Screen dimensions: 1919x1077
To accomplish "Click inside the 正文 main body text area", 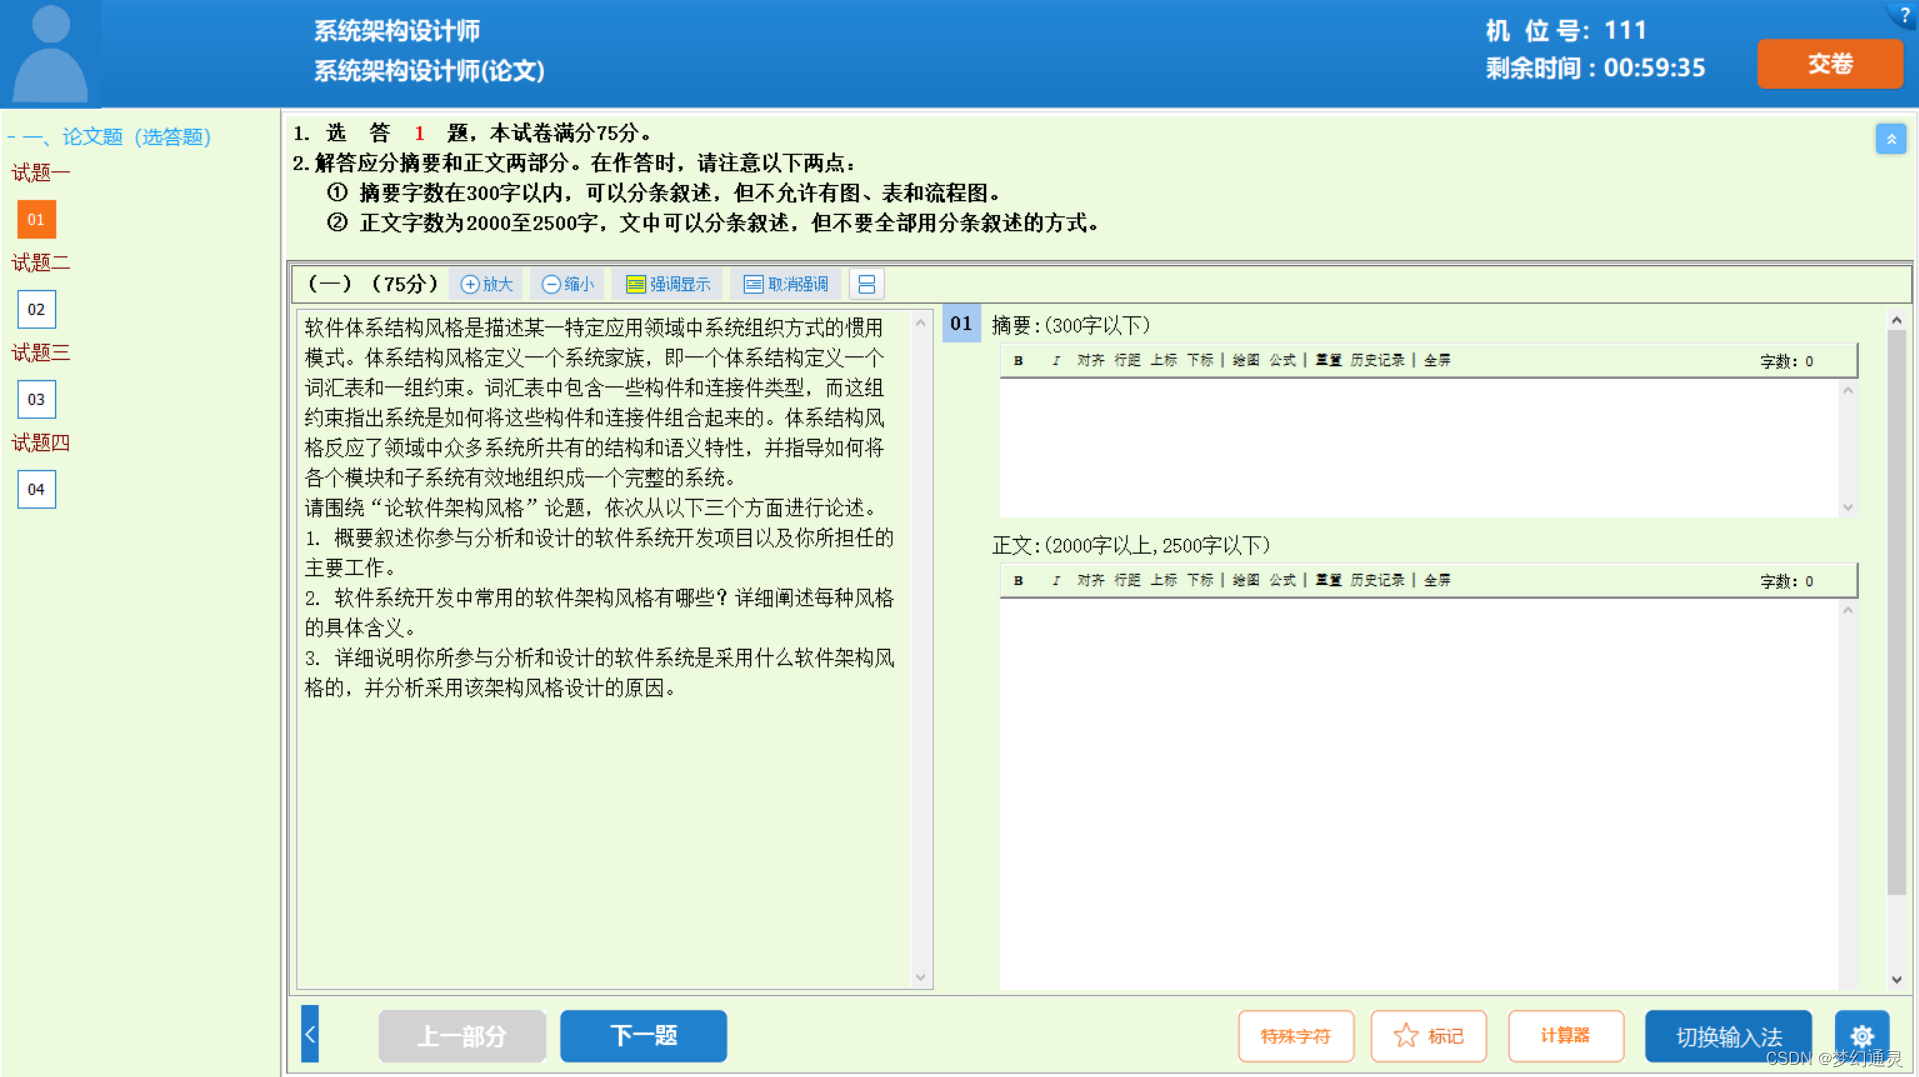I will [x=1420, y=794].
